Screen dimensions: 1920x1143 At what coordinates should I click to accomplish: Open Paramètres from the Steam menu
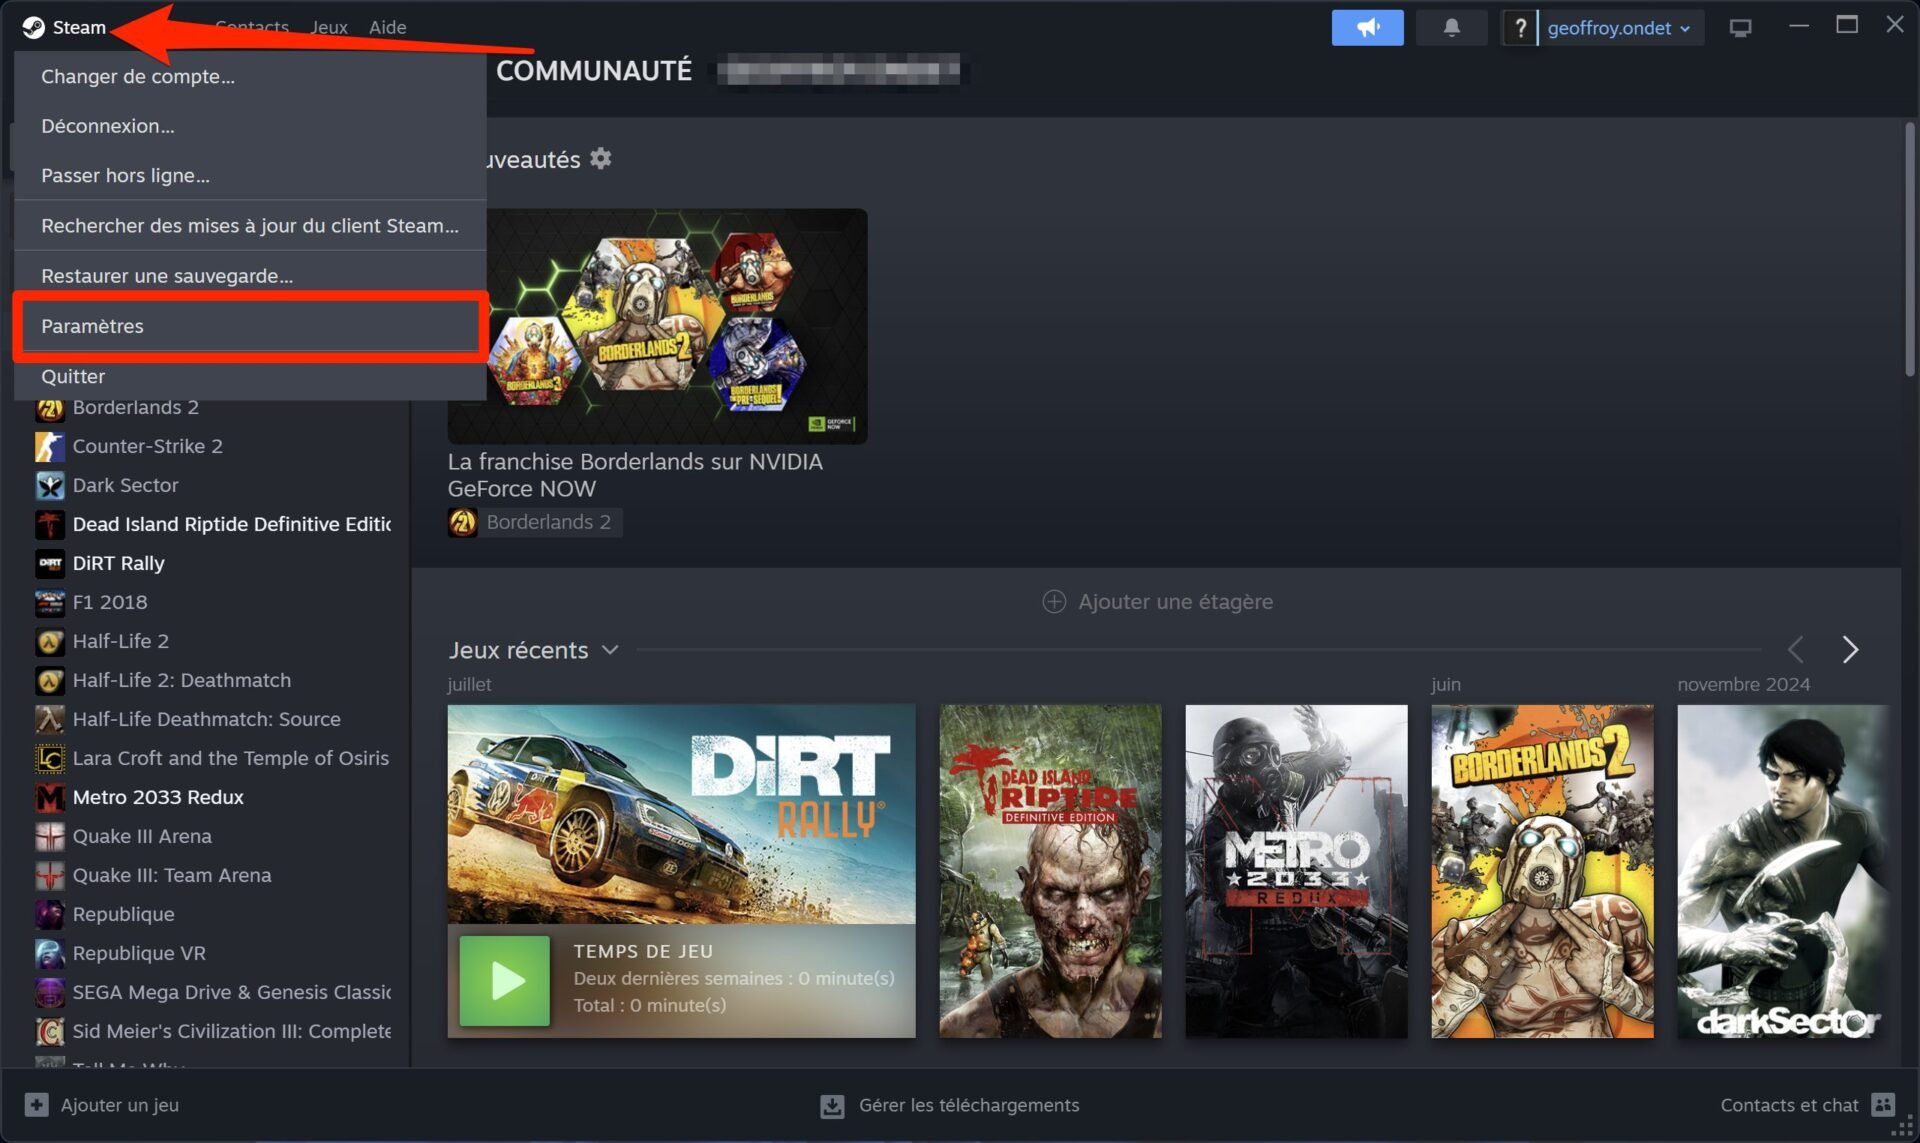click(250, 326)
